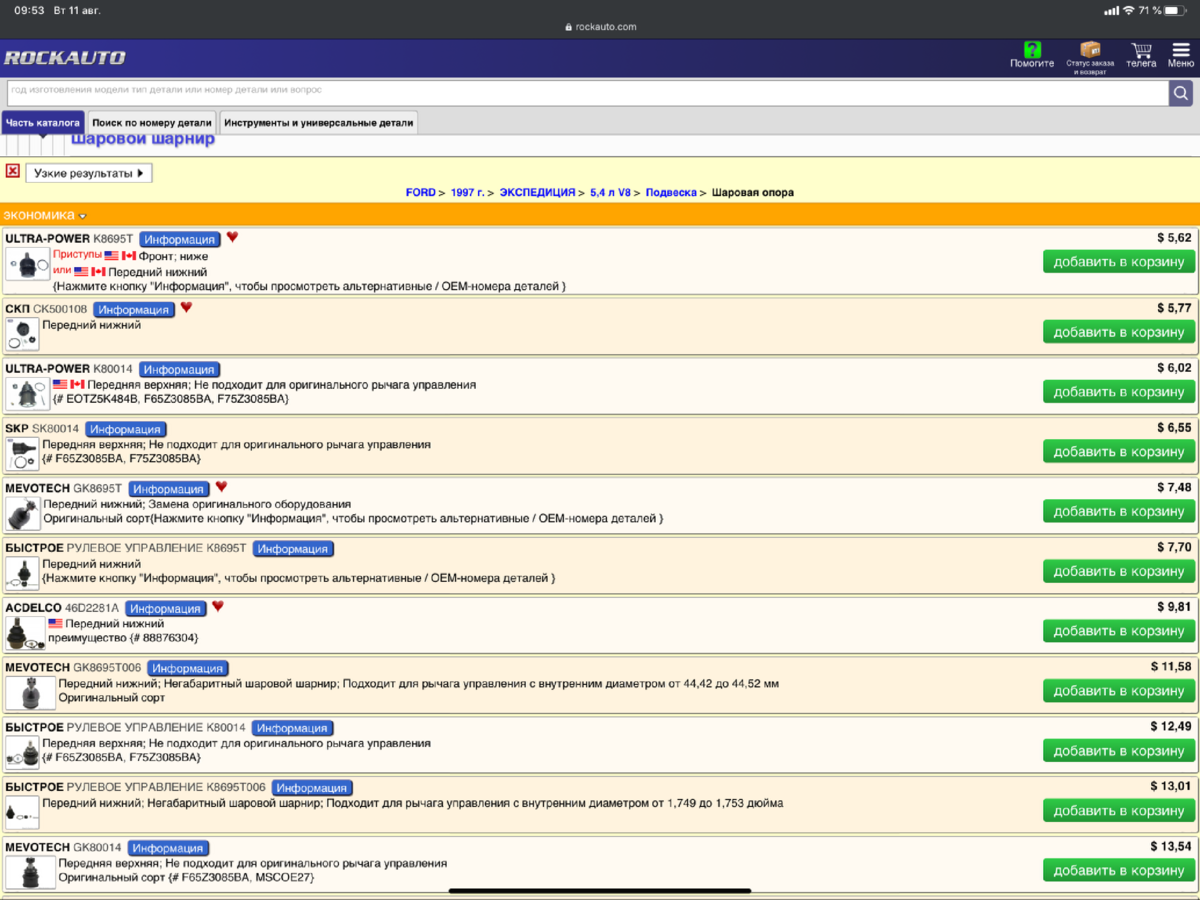Click 'Шаровая опора' breadcrumb text
Image resolution: width=1200 pixels, height=900 pixels.
753,192
